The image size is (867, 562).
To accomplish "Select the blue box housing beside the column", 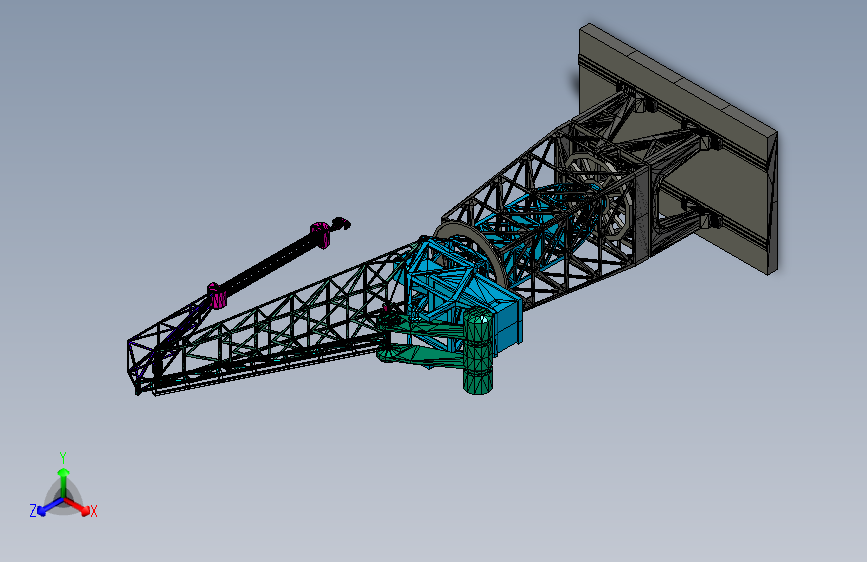I will 508,324.
